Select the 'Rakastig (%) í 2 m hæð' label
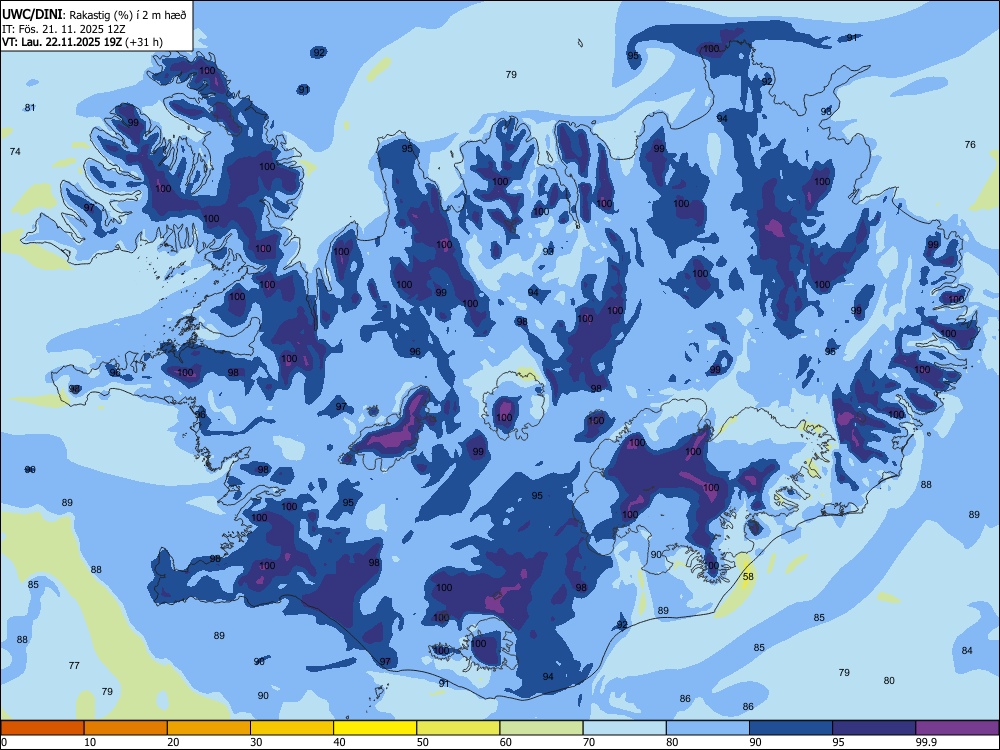Image resolution: width=1000 pixels, height=750 pixels. 128,15
